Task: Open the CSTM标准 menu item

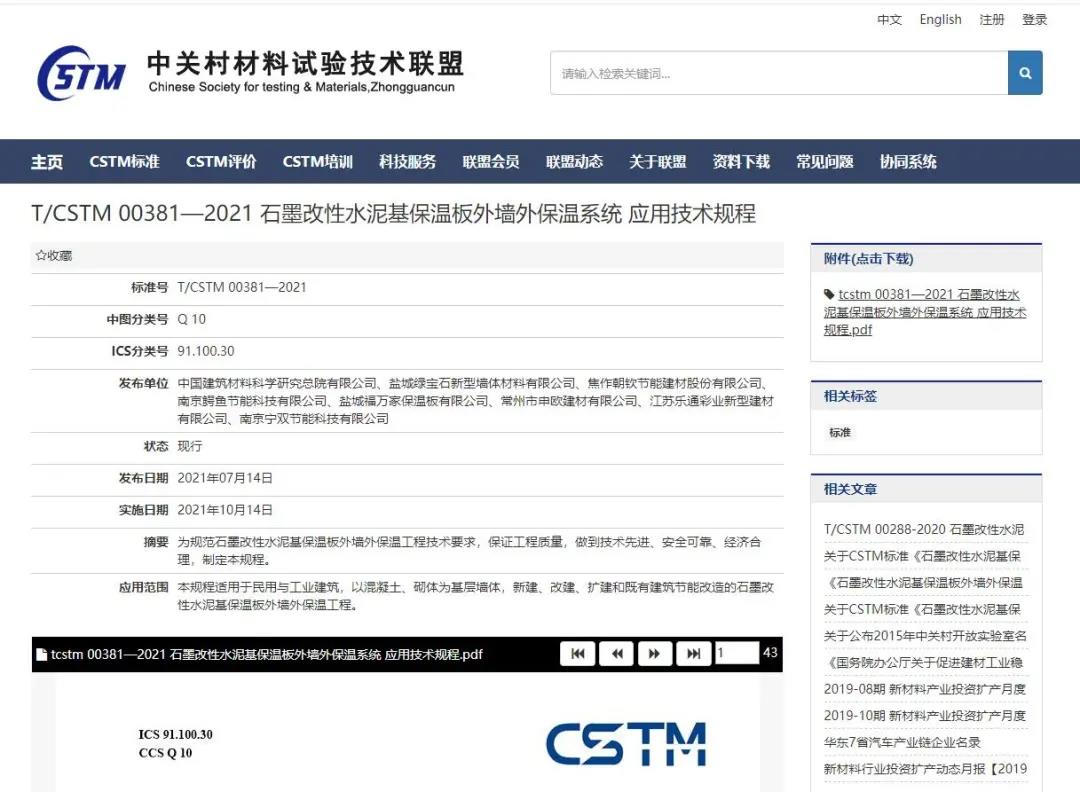Action: pos(124,162)
